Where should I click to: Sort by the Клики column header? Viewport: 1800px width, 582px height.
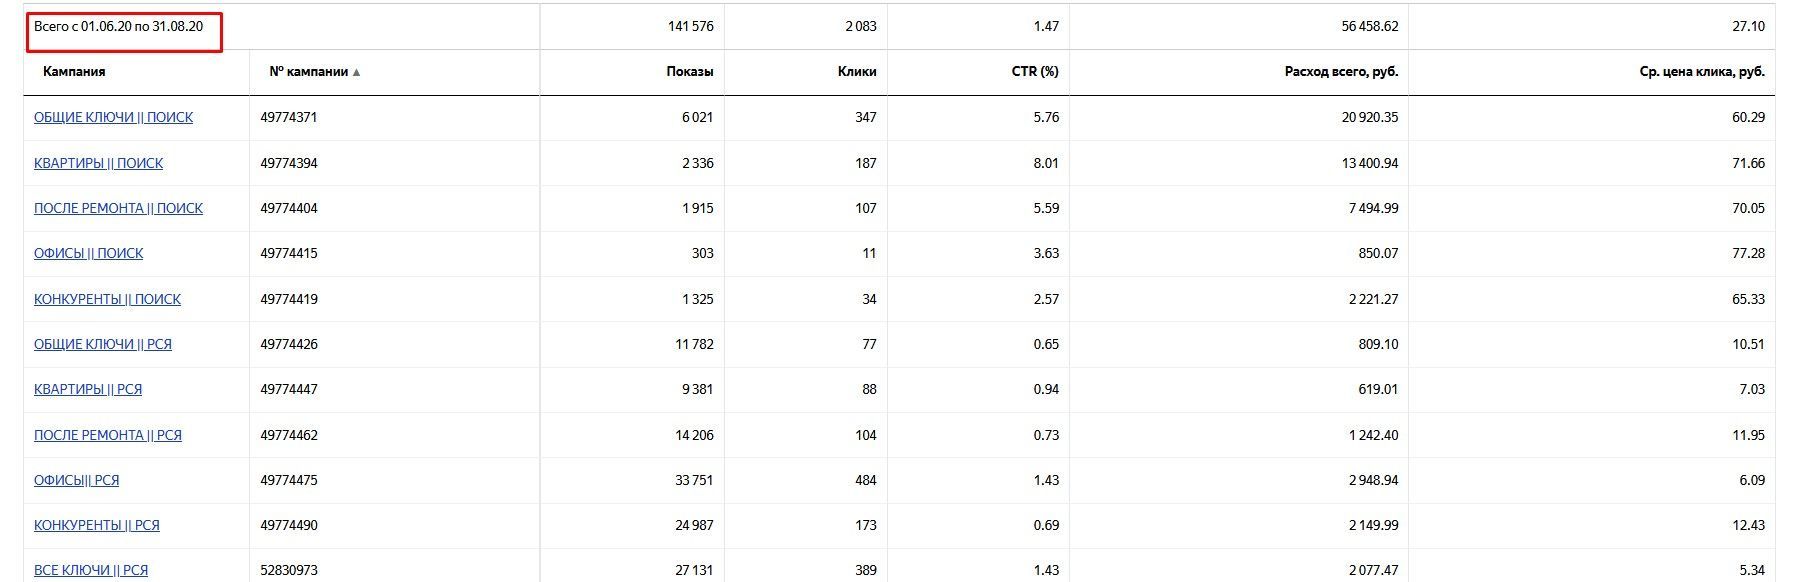click(857, 72)
